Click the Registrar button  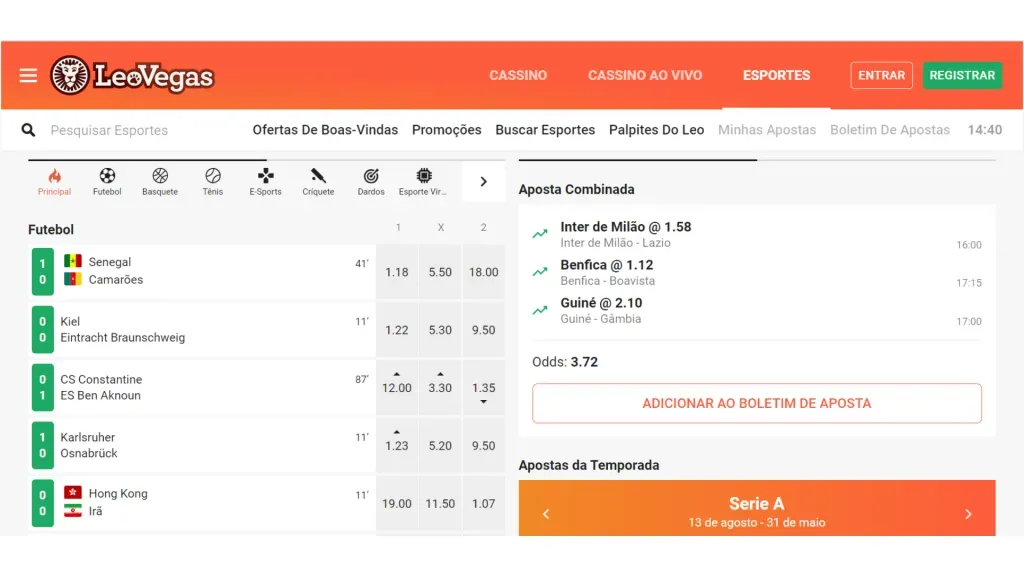tap(962, 75)
